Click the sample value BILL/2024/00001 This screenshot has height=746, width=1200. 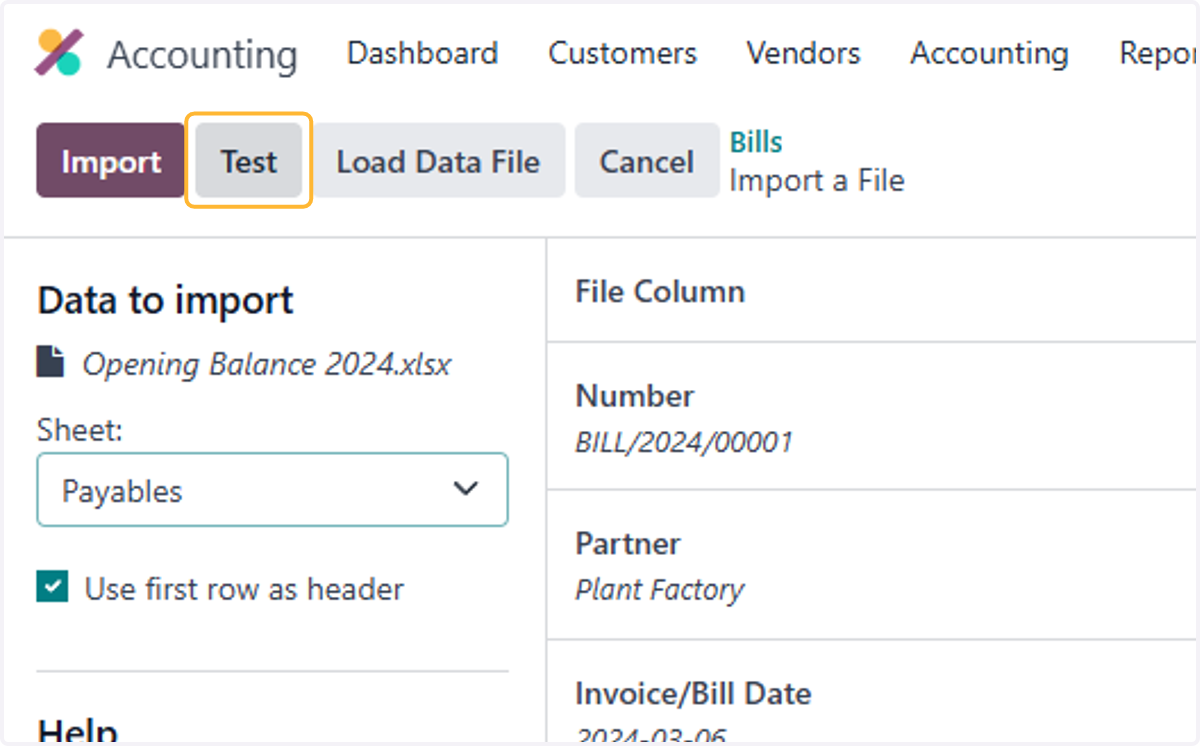click(684, 442)
